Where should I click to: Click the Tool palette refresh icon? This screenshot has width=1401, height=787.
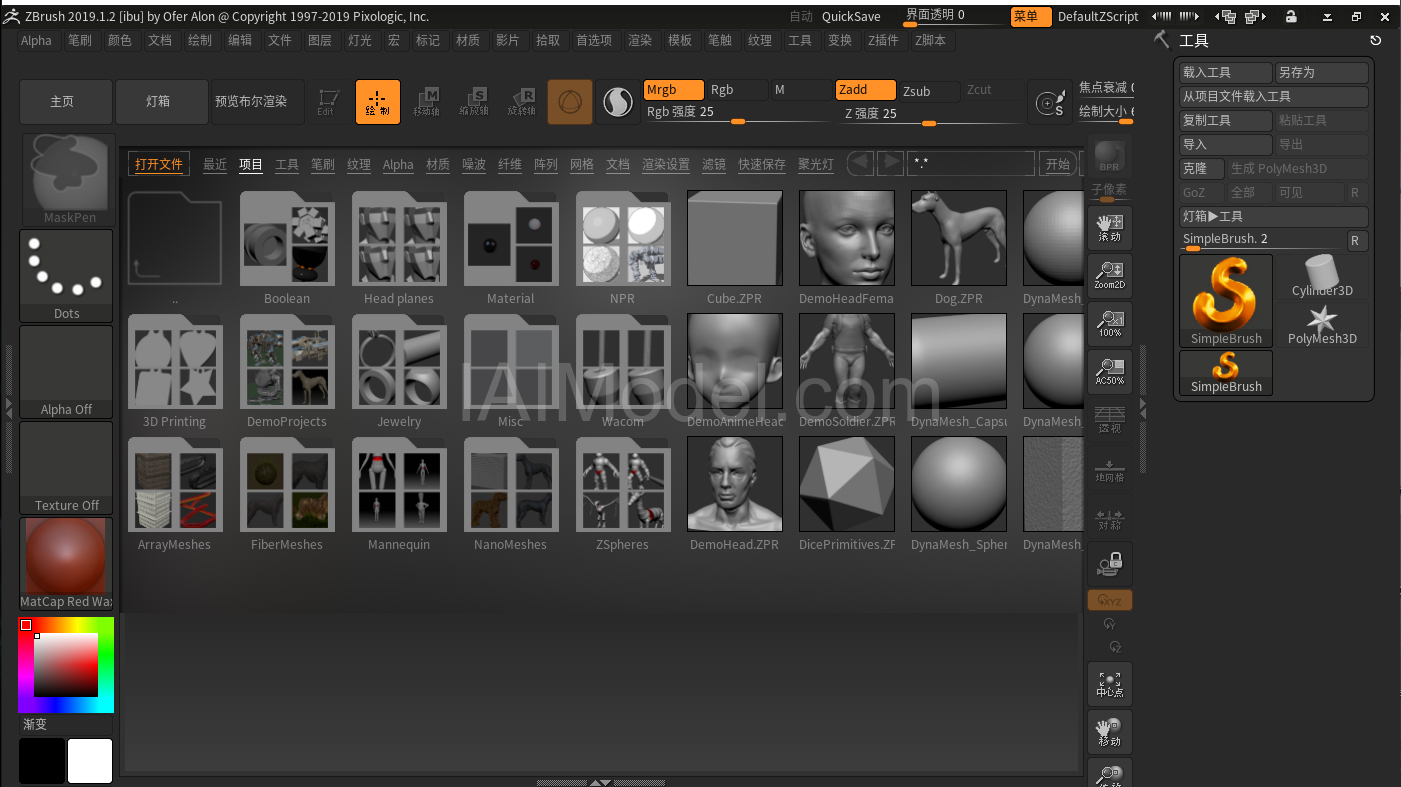1376,40
